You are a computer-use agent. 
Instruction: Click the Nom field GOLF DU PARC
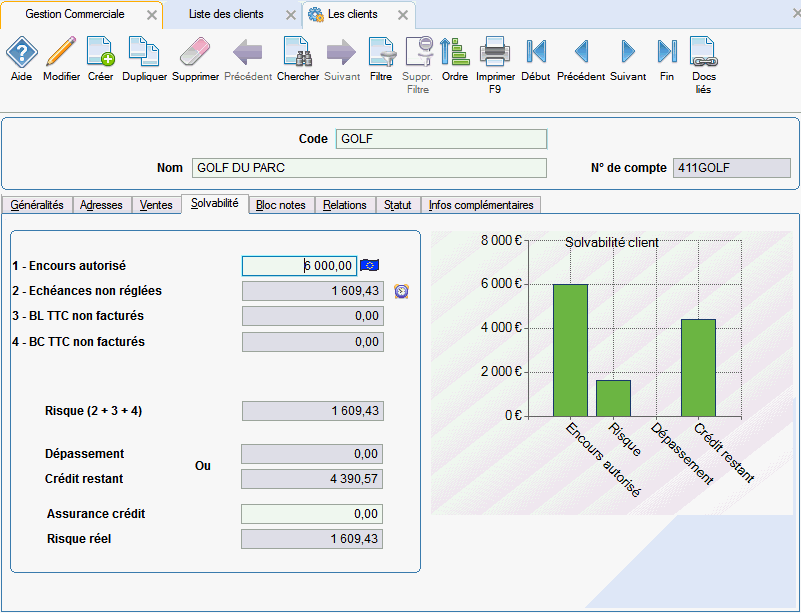(369, 168)
